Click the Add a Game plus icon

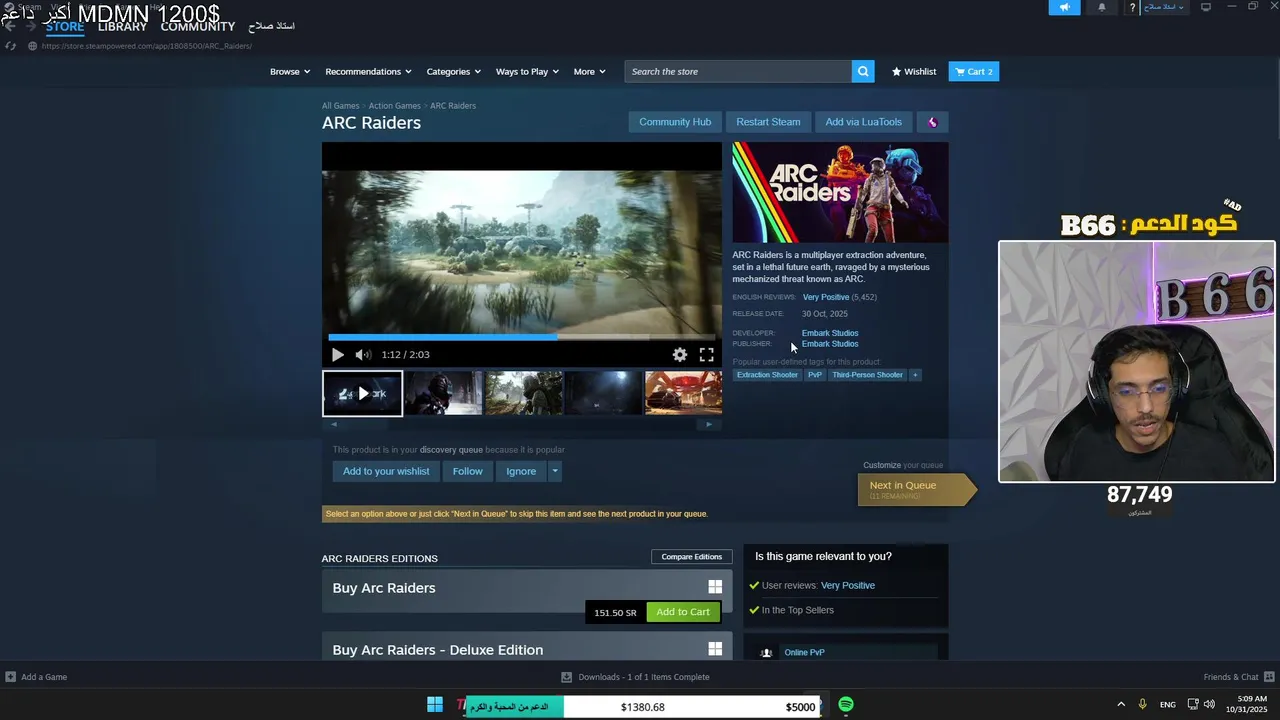10,677
